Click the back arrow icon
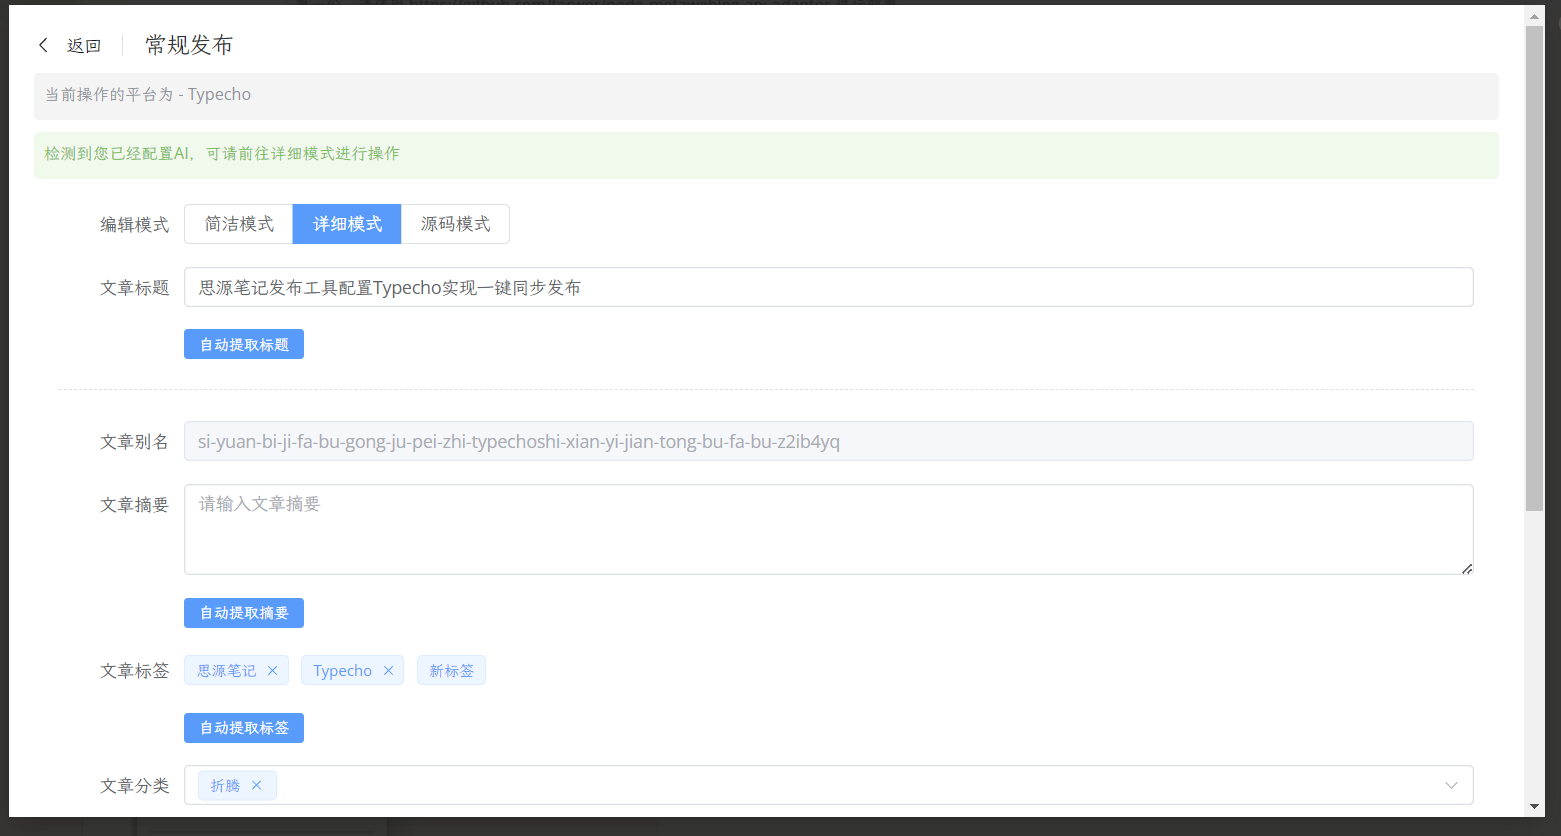 click(43, 45)
